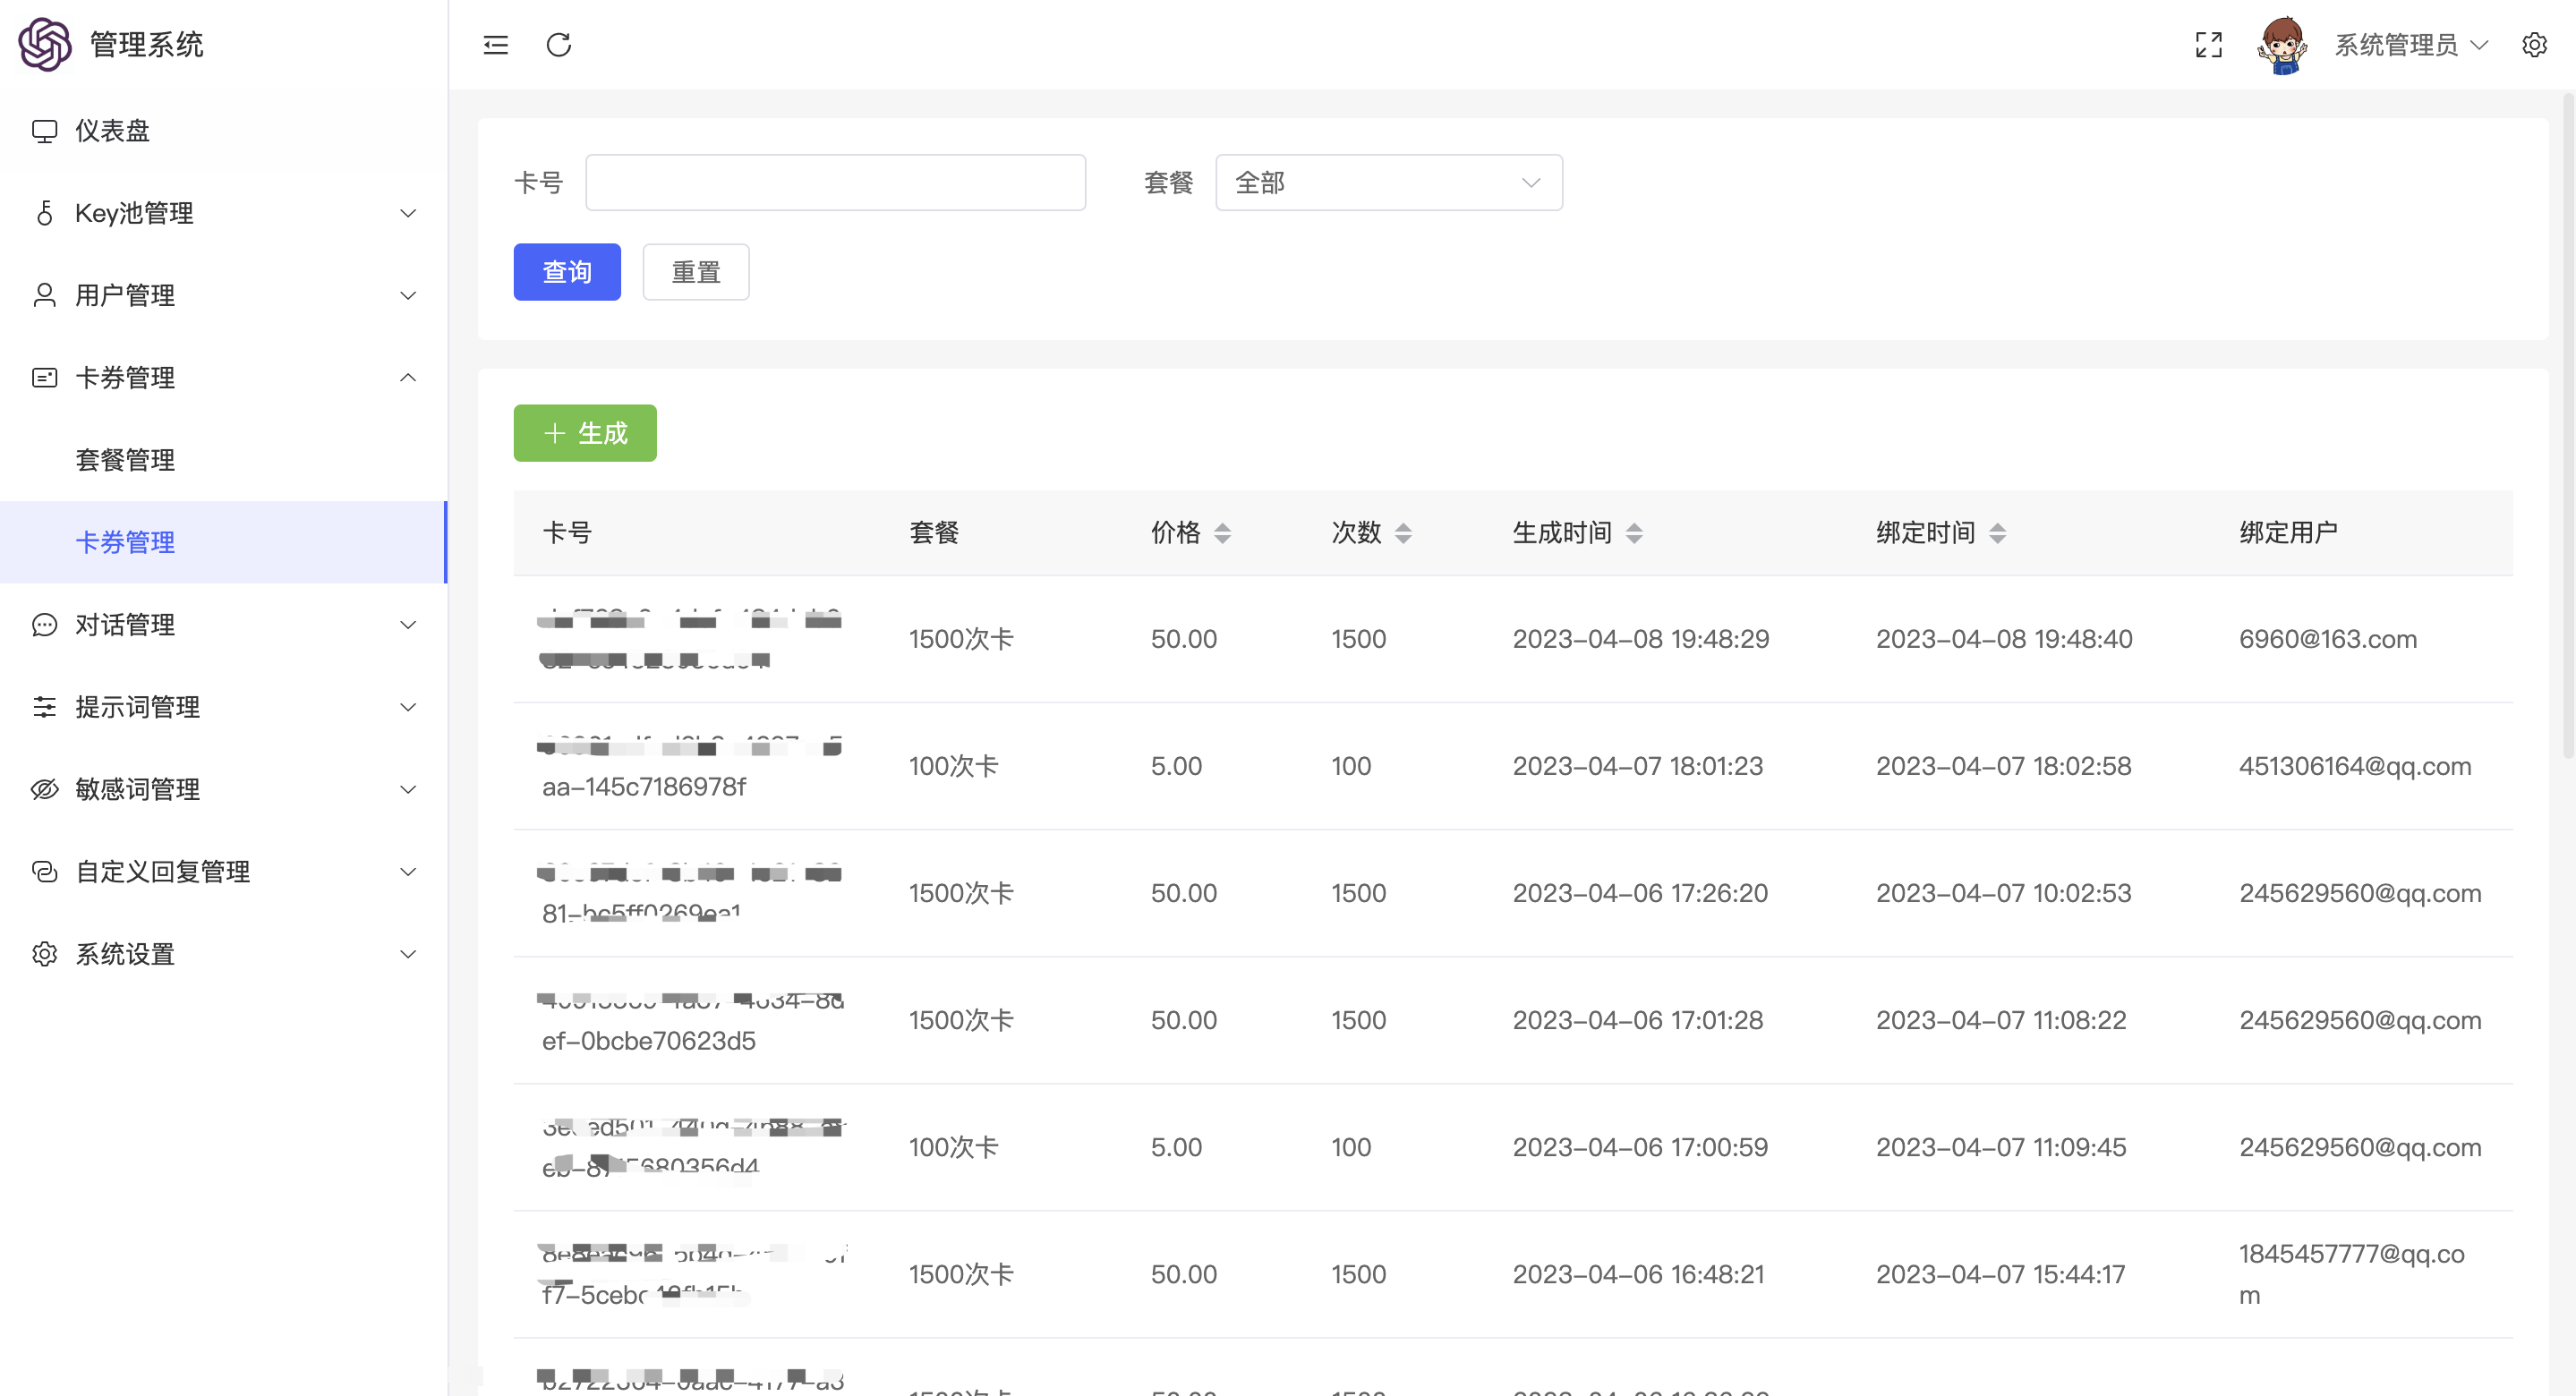Click the 提示词管理 sliders icon

[x=44, y=707]
